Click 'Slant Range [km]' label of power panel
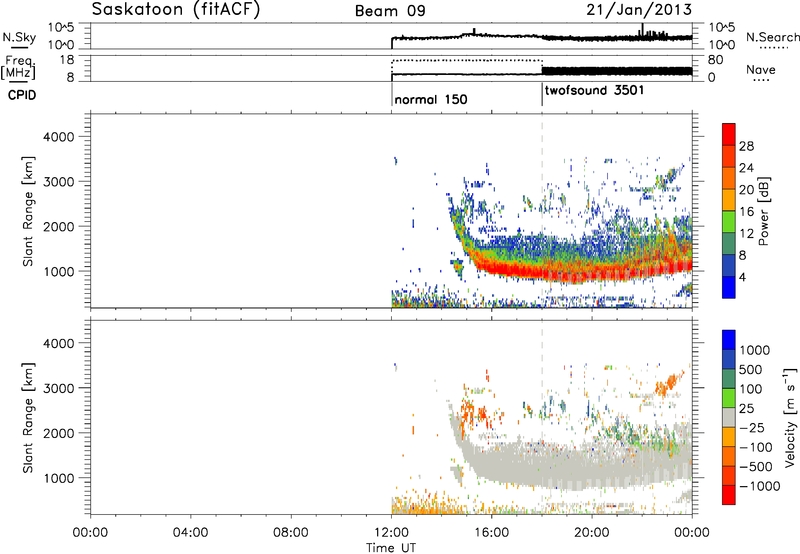Viewport: 800px width, 554px height. pyautogui.click(x=28, y=211)
